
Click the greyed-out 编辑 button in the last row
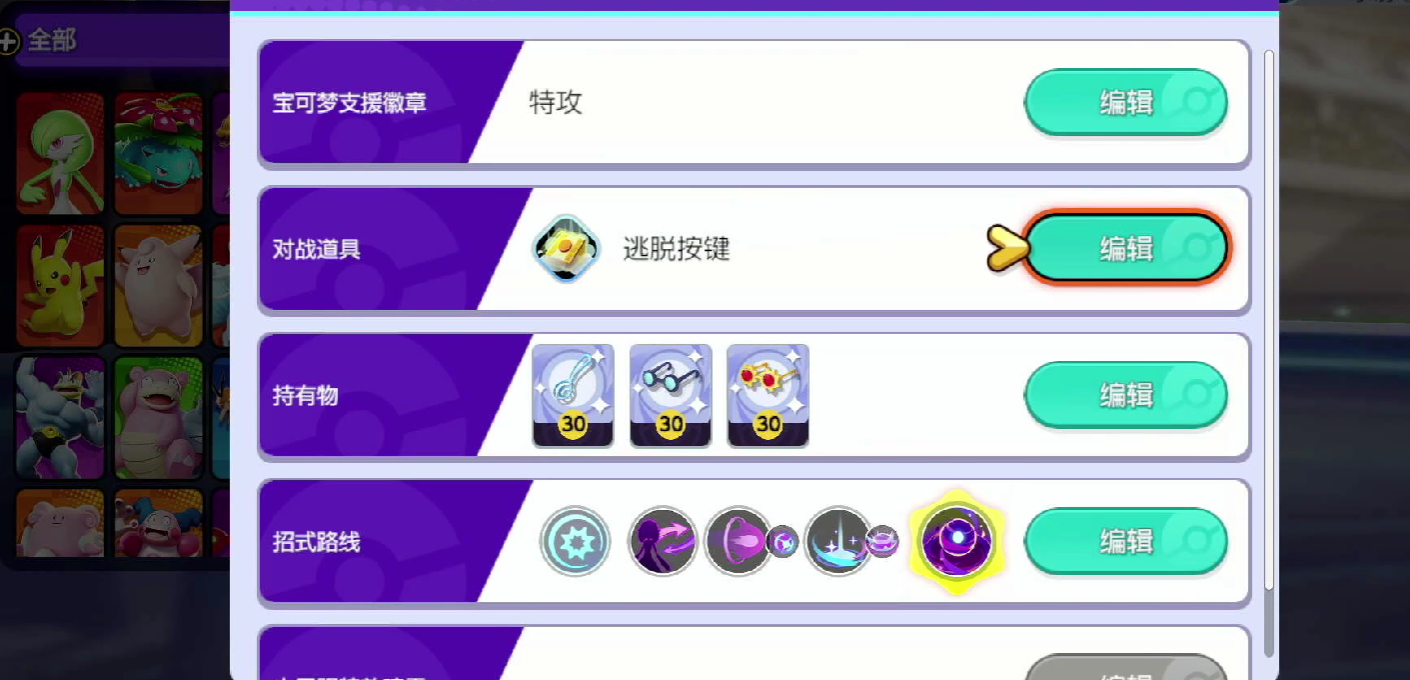1126,667
